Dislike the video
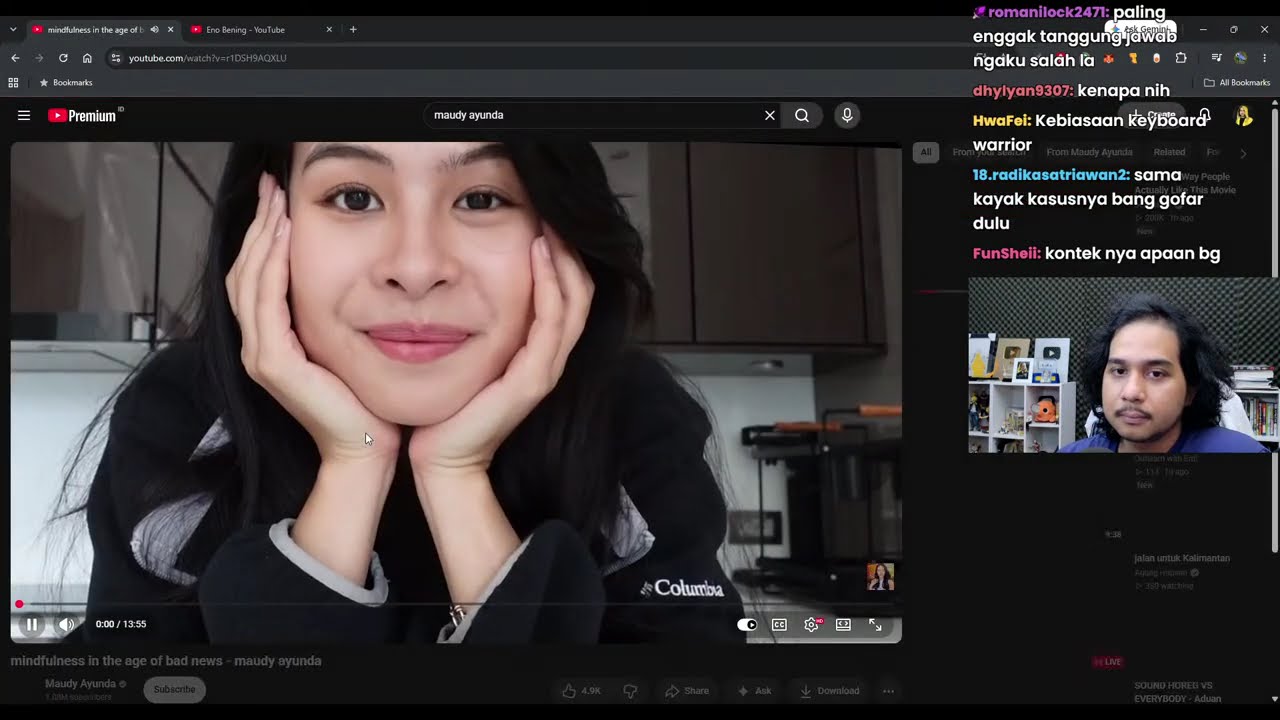 (630, 690)
